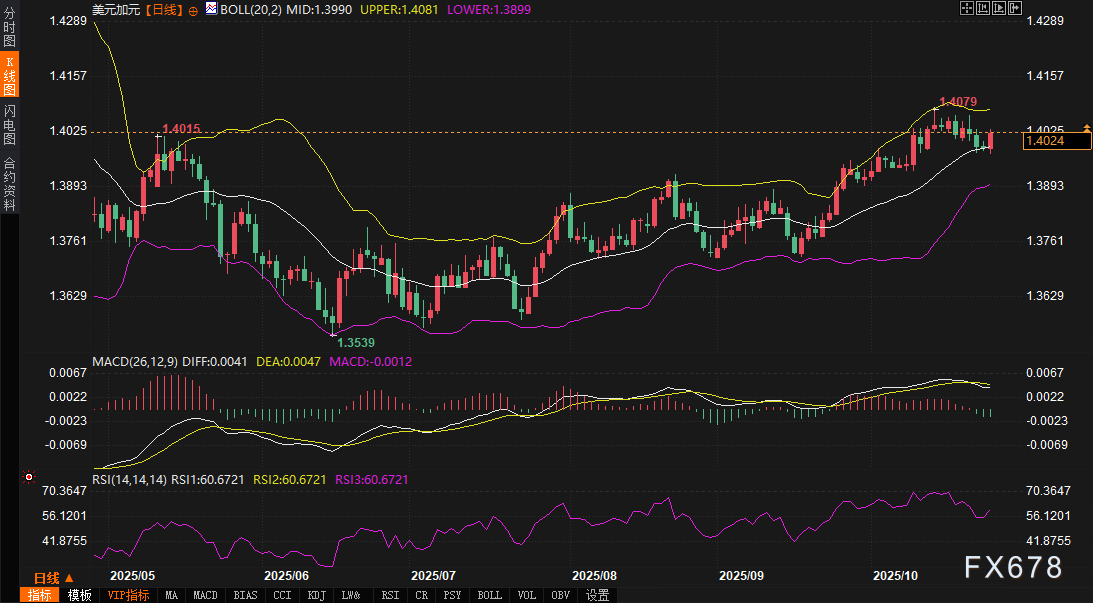The image size is (1093, 603).
Task: Open the 合约资料 side tab
Action: [9, 183]
